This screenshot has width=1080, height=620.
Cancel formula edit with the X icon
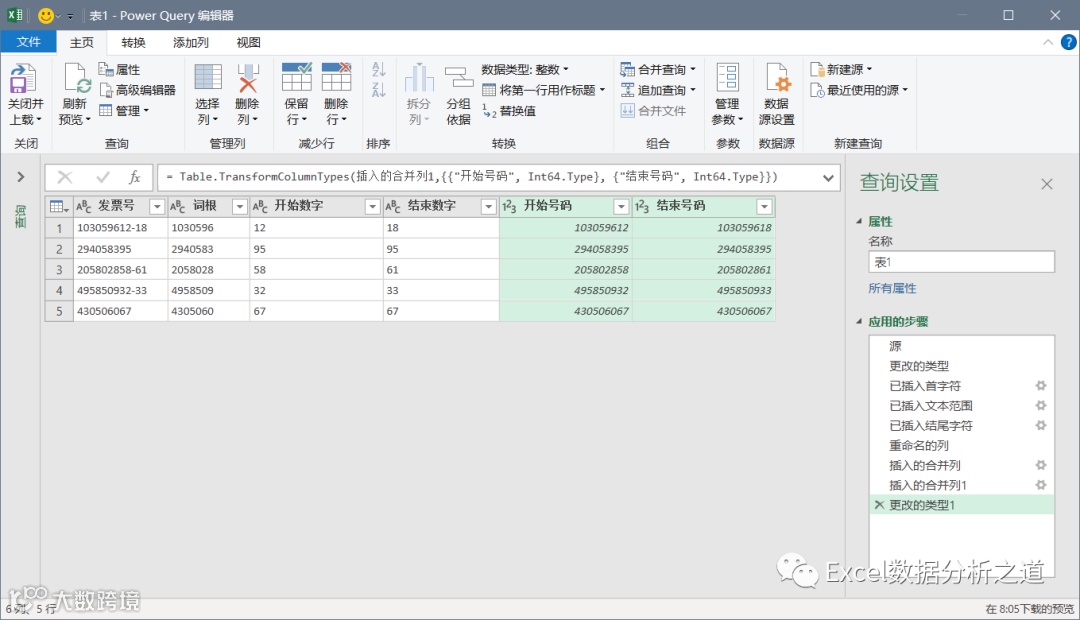65,178
